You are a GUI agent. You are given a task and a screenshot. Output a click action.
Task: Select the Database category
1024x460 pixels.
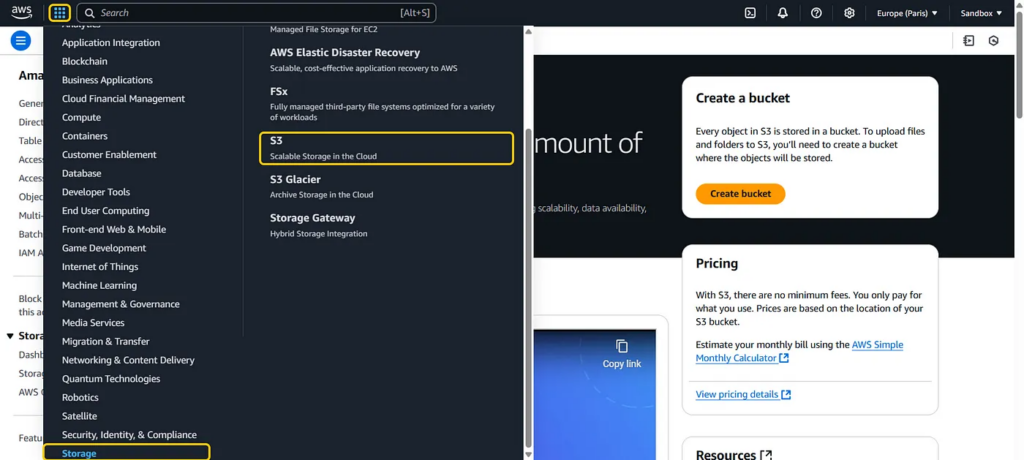(82, 173)
